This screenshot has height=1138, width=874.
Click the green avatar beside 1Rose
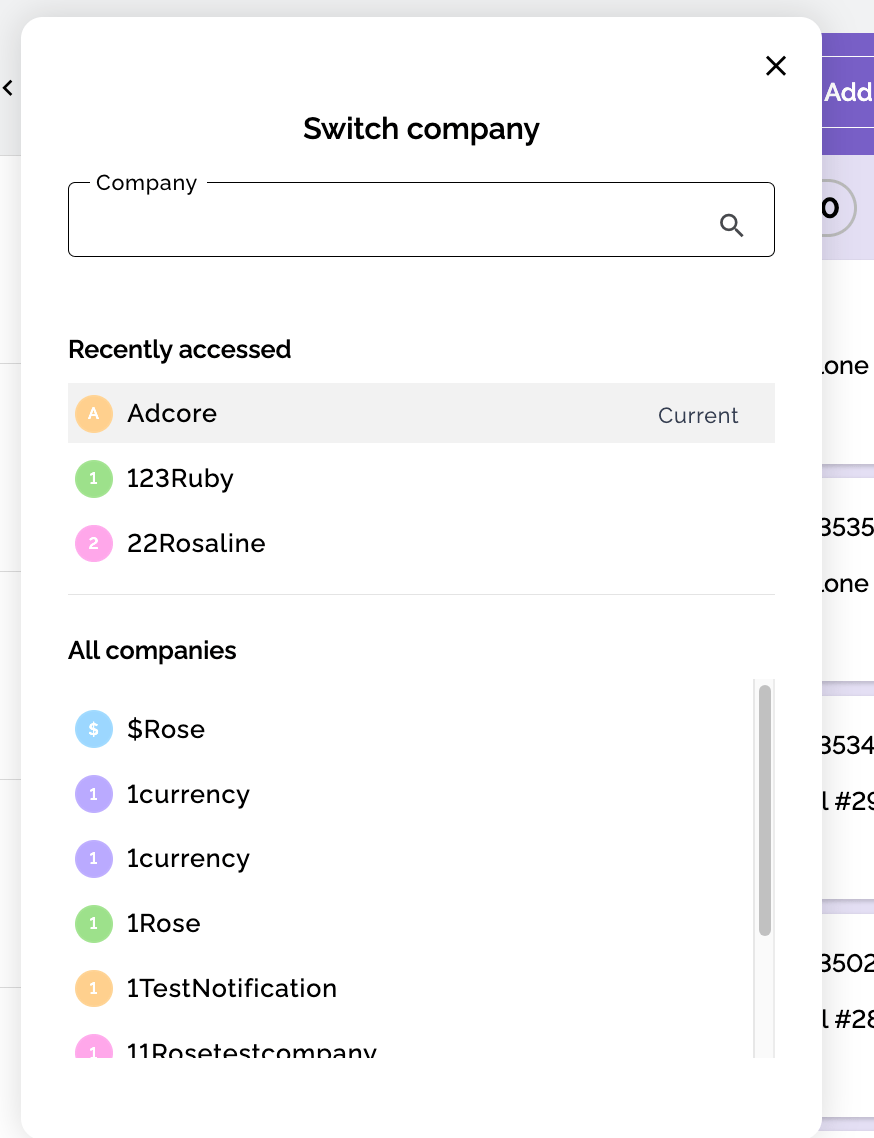click(x=94, y=923)
